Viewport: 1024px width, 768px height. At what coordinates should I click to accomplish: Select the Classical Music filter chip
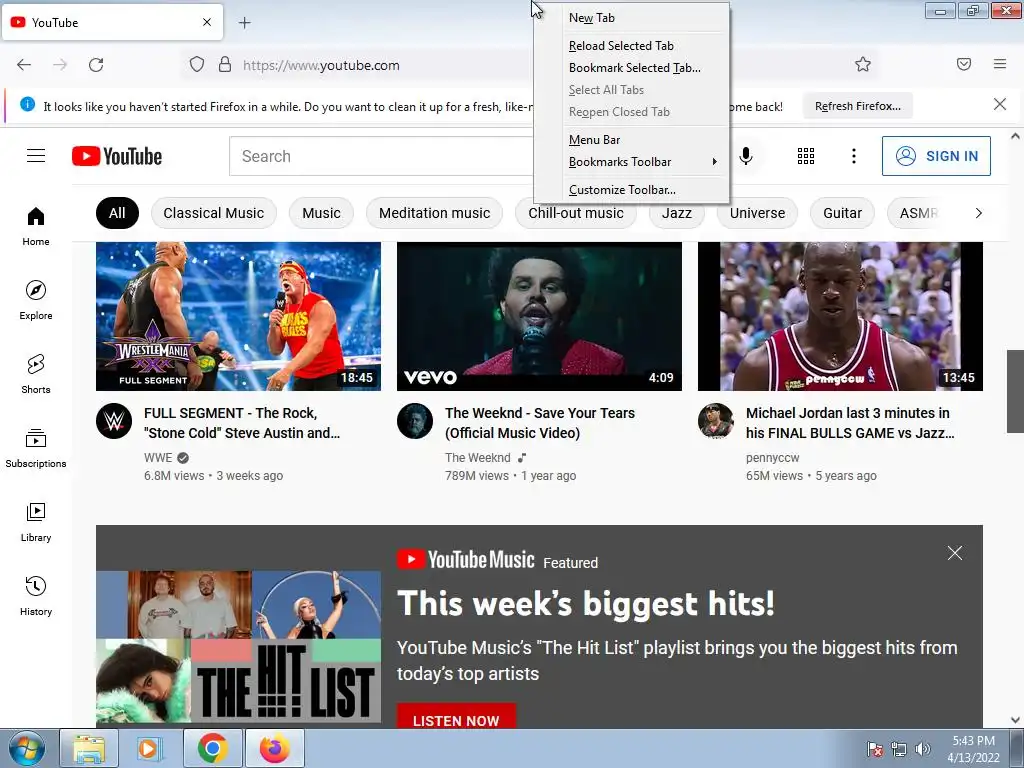[214, 213]
